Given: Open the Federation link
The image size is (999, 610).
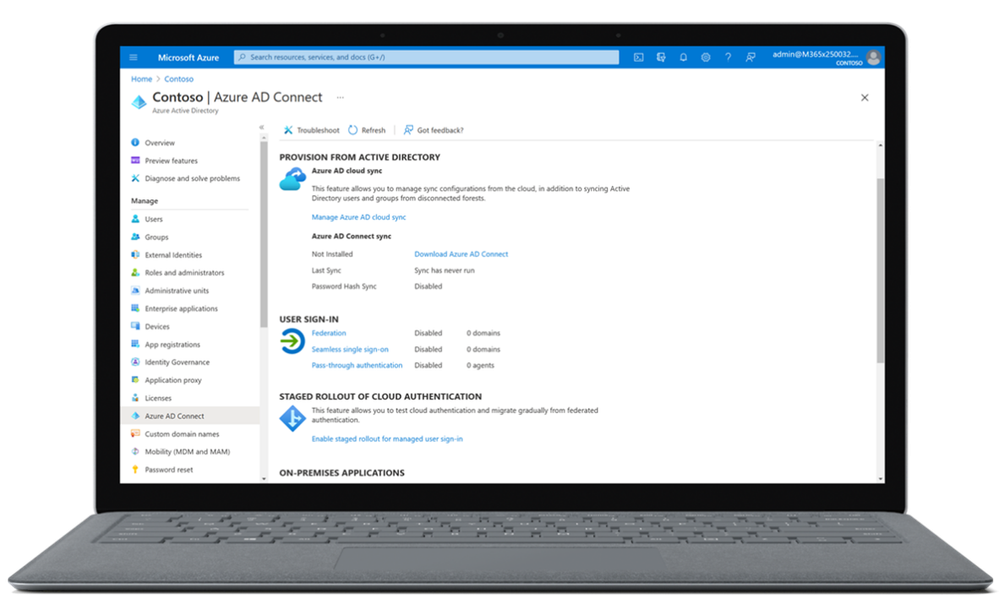Looking at the screenshot, I should pyautogui.click(x=329, y=333).
